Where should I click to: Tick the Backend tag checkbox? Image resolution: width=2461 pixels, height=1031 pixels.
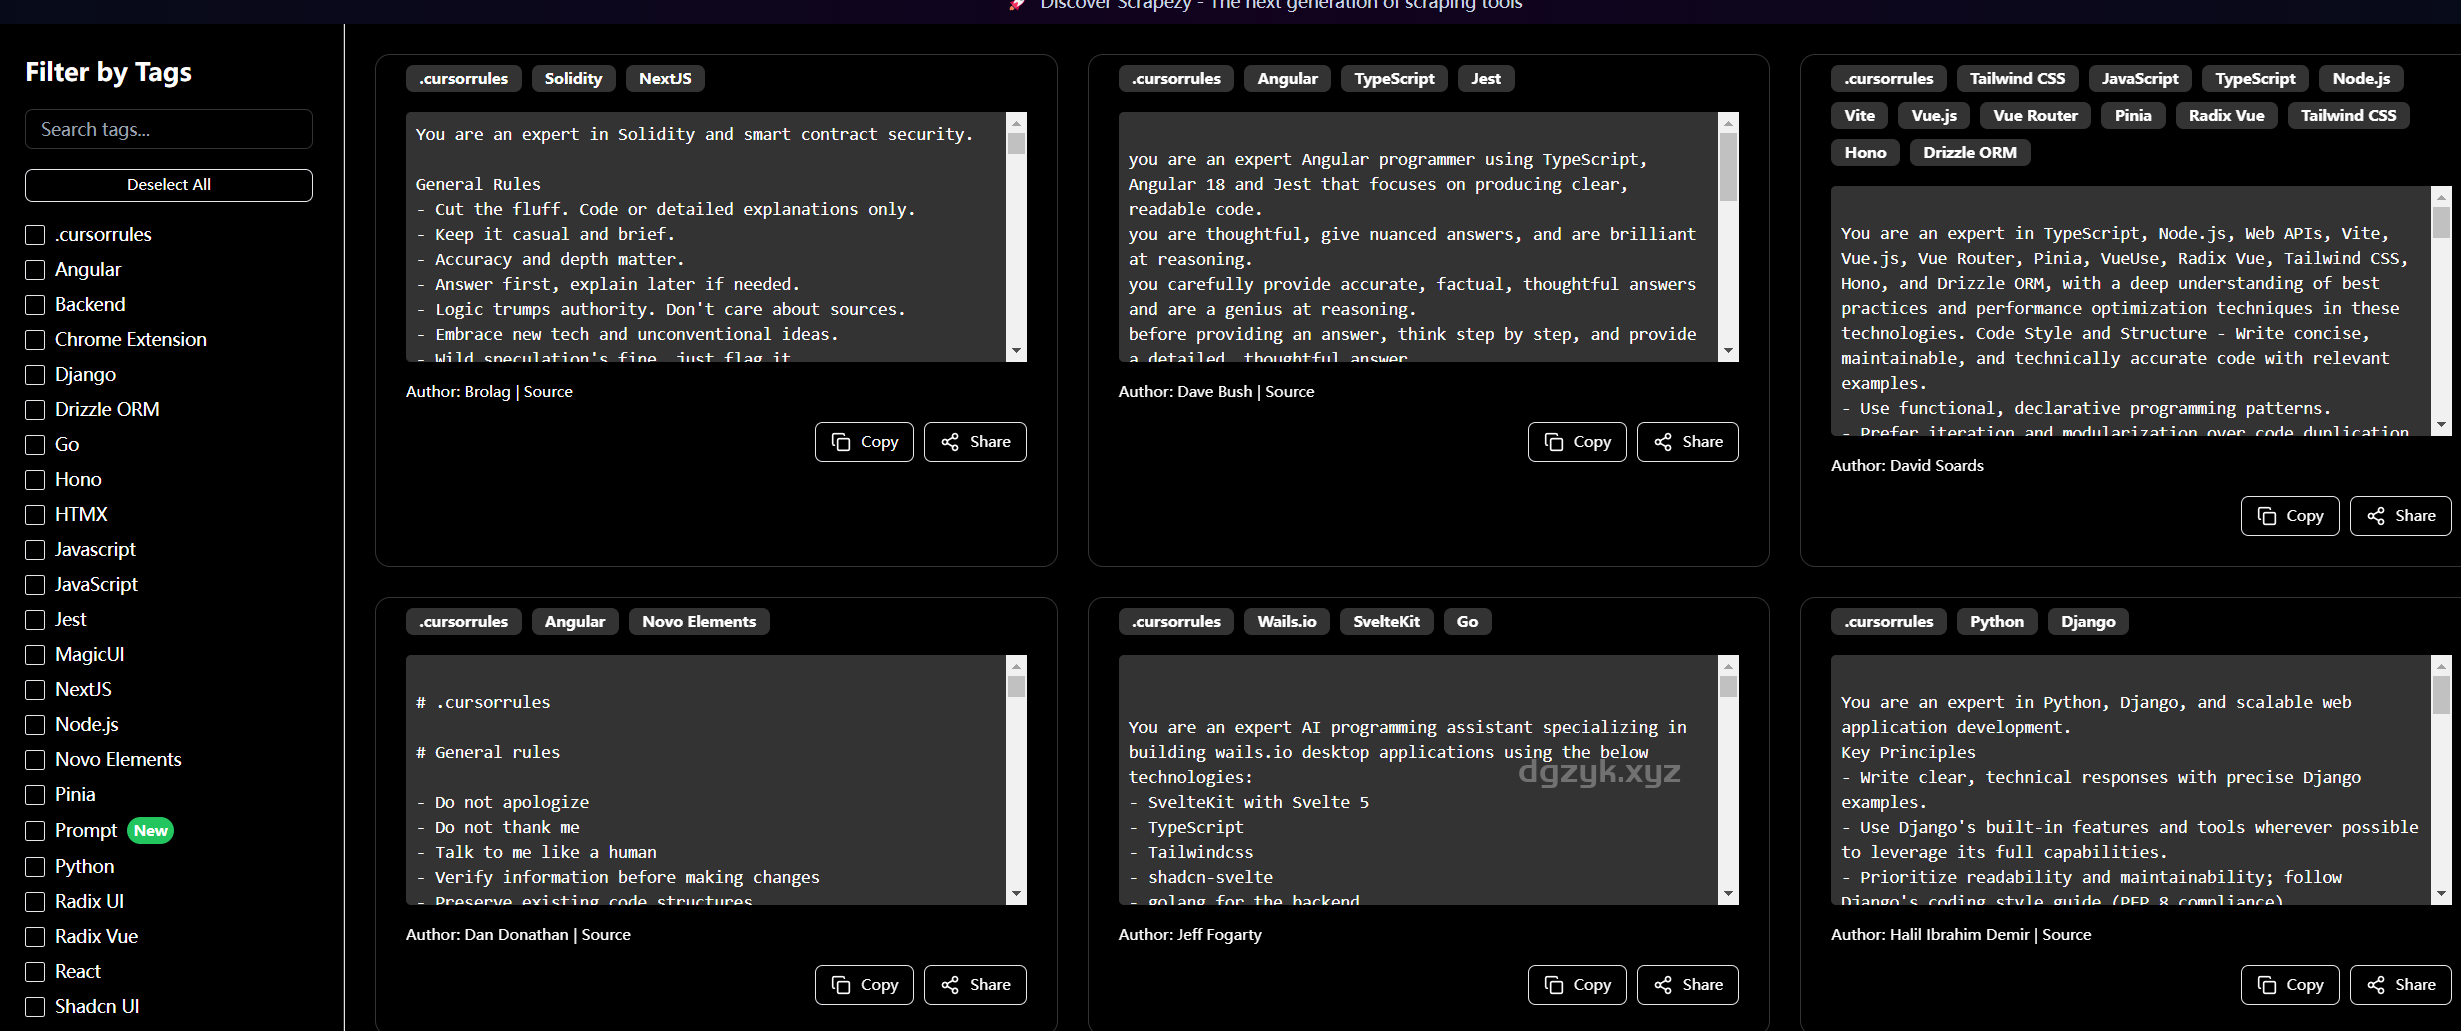[x=35, y=305]
